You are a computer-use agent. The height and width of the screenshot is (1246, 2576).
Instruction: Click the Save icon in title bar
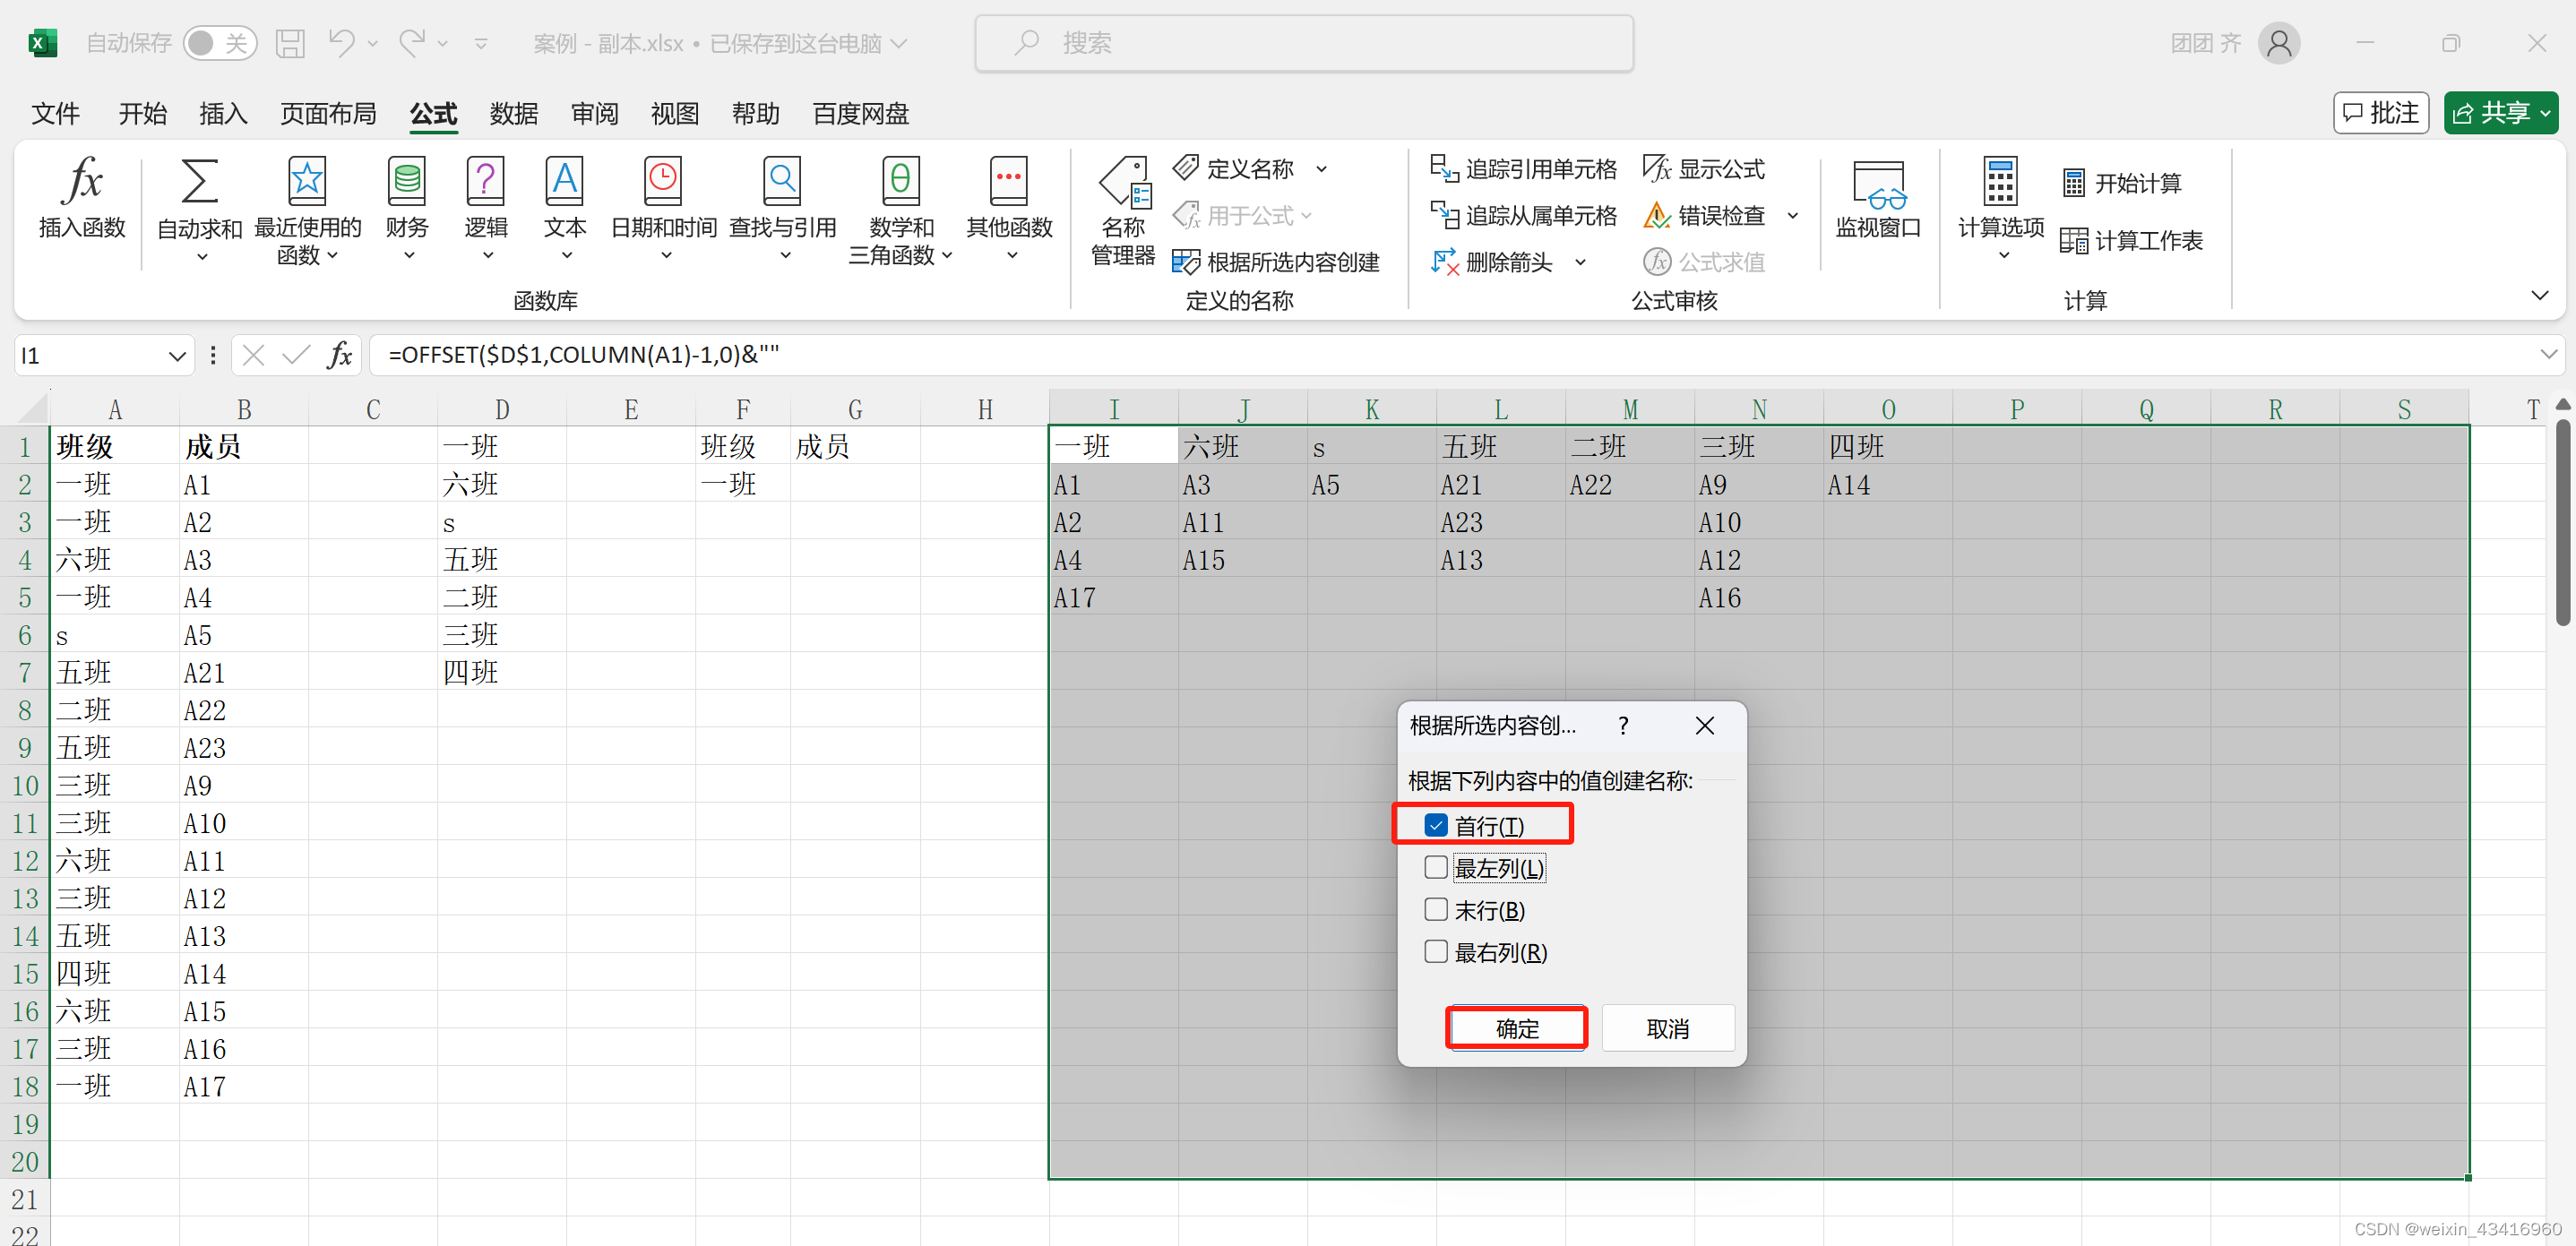290,43
